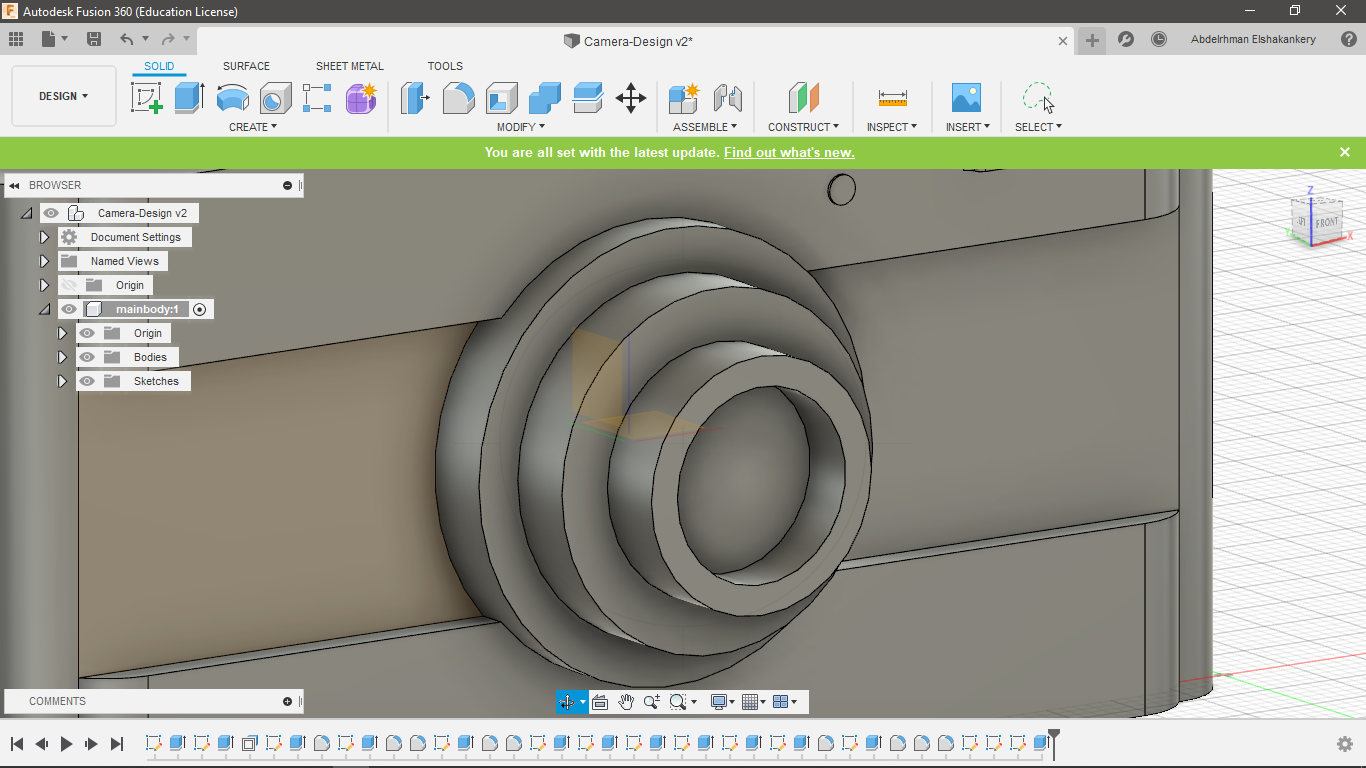The image size is (1366, 768).
Task: Jump to the timeline beginning
Action: click(x=17, y=744)
